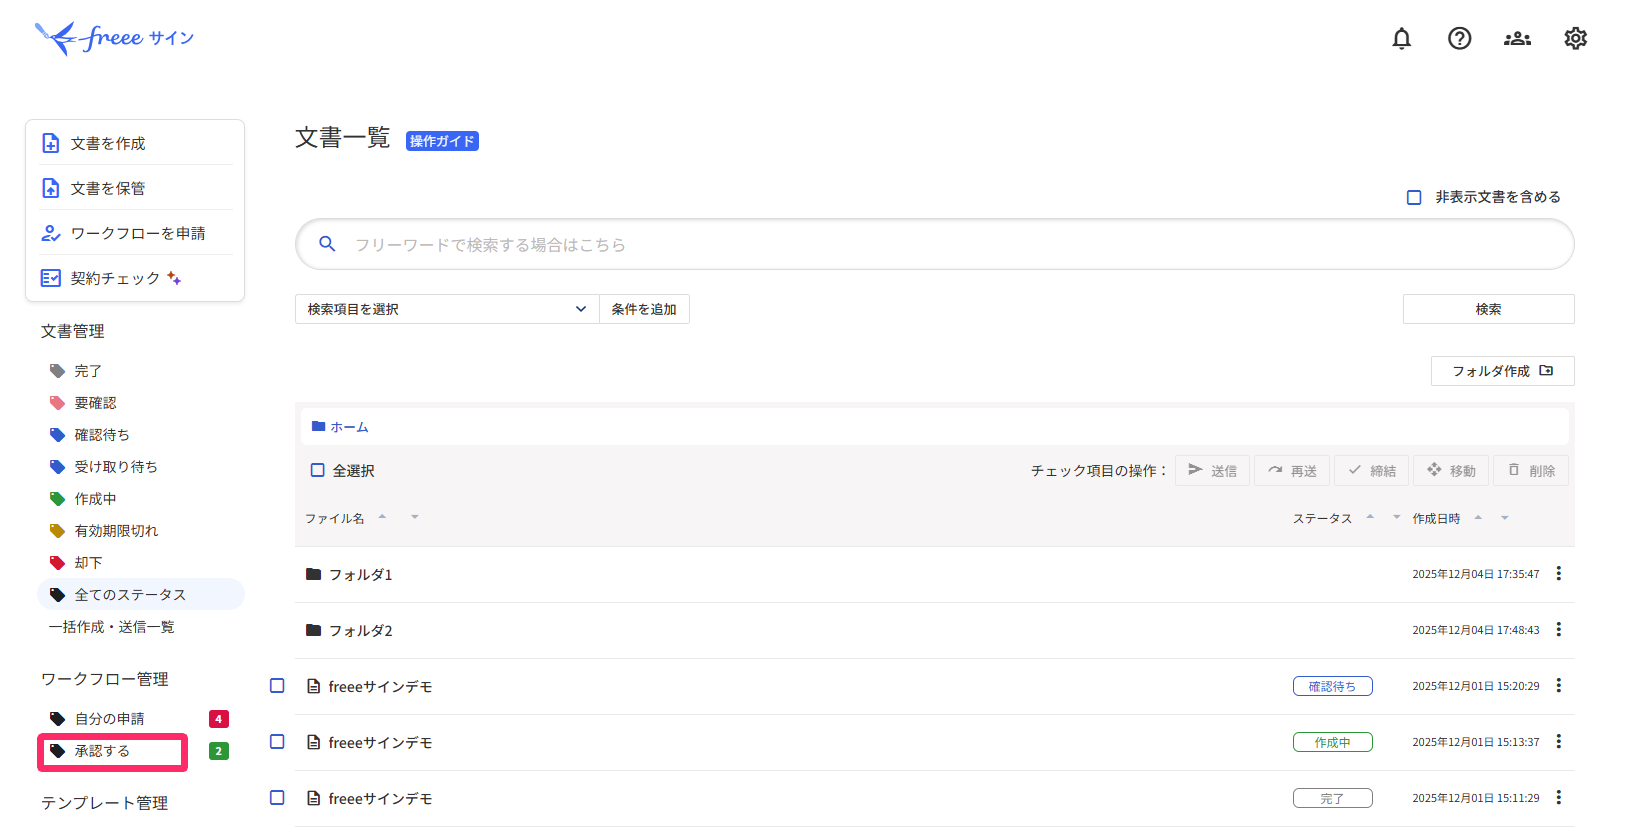Open more options for 完了 document row
Viewport: 1643px width, 837px height.
pos(1559,798)
